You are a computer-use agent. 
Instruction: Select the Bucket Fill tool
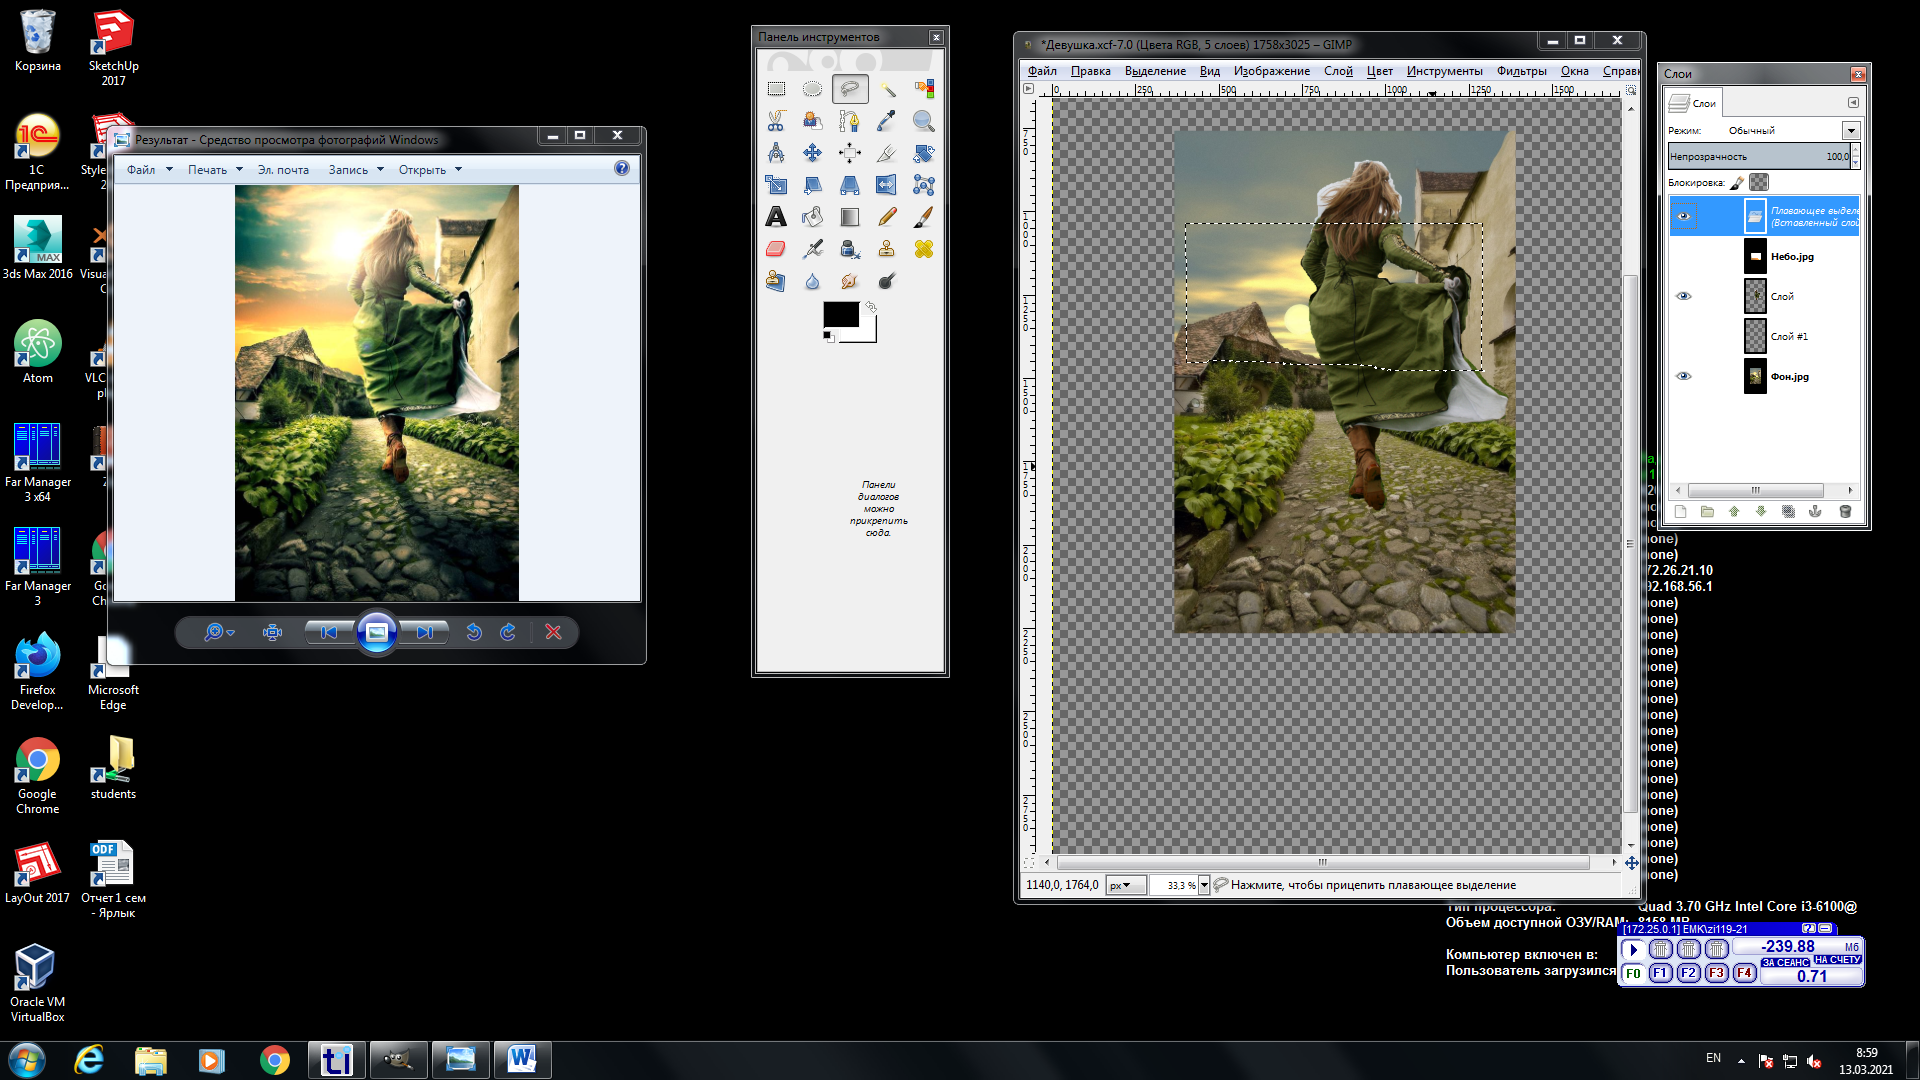tap(812, 217)
